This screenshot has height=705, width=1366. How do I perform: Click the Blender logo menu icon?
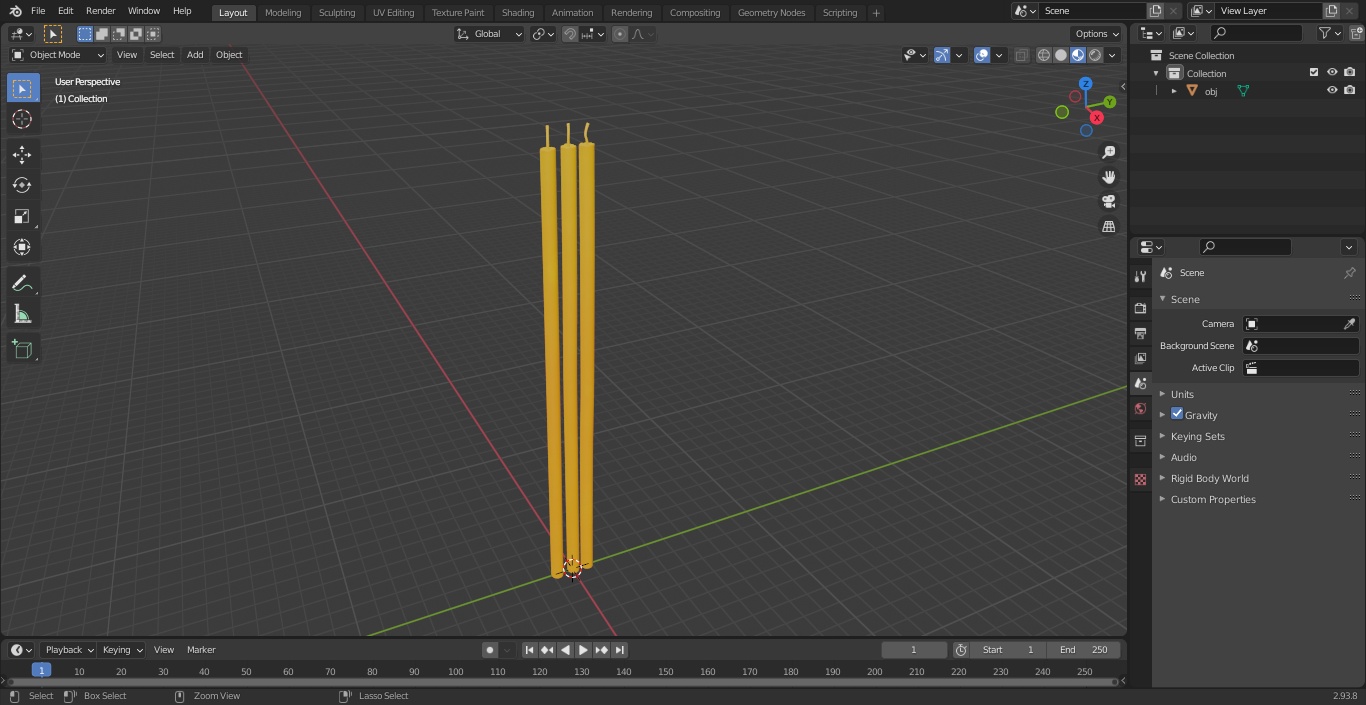[15, 11]
